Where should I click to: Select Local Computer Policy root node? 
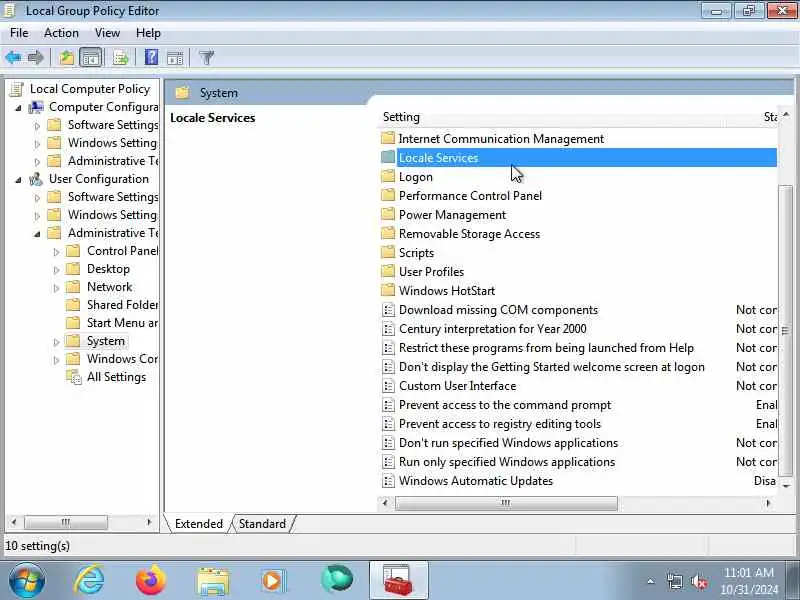[x=90, y=89]
